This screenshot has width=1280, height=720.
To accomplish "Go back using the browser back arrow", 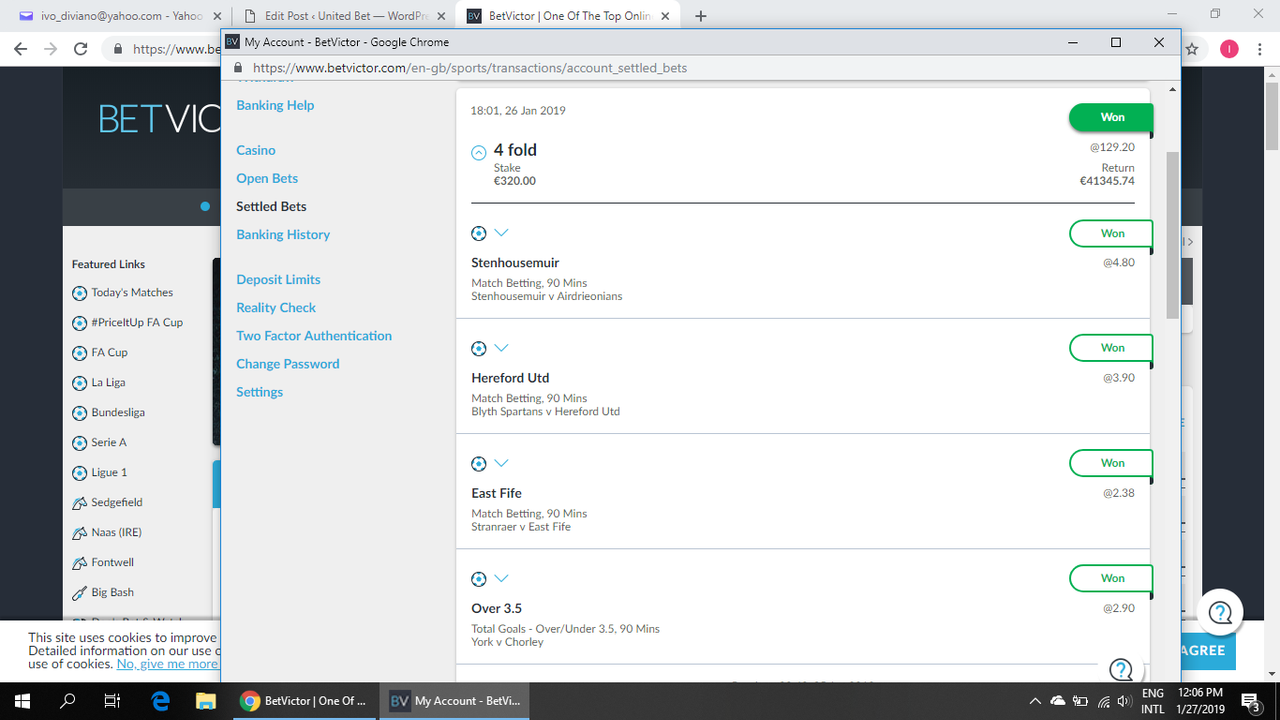I will 19,49.
